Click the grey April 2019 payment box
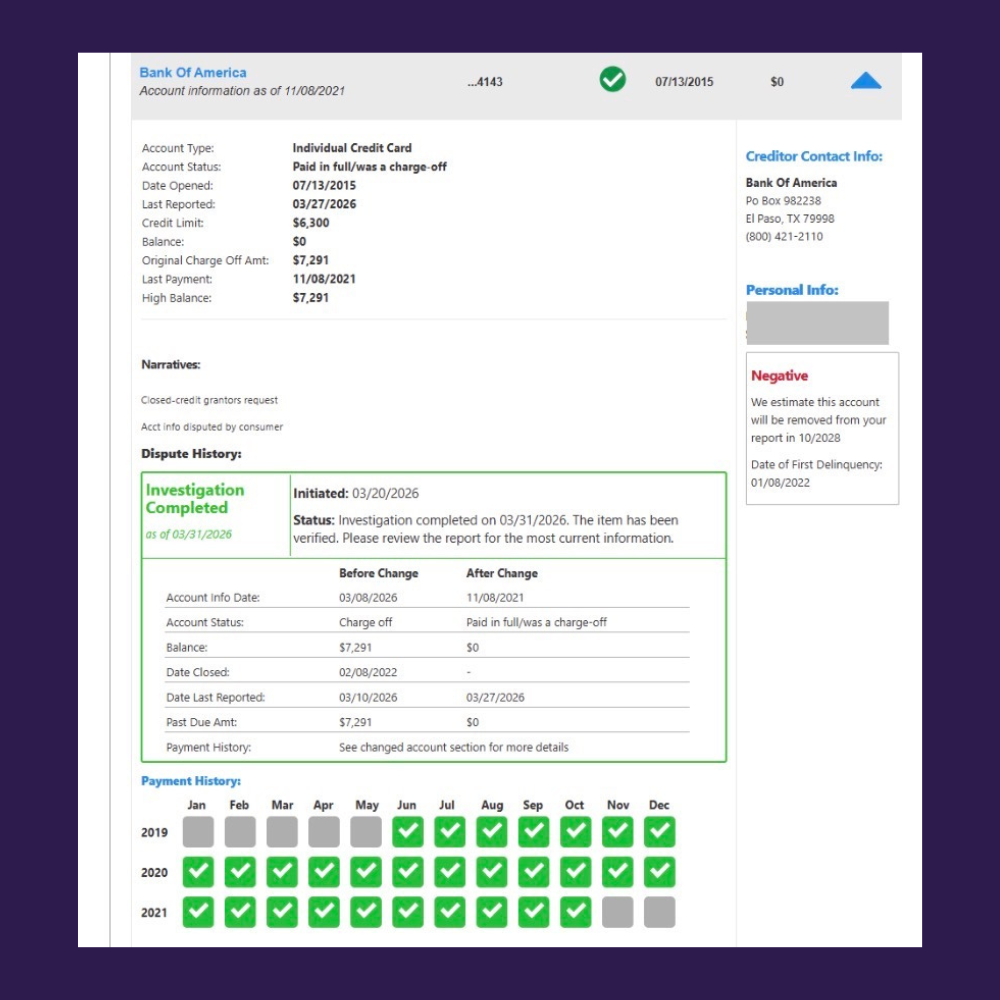 324,832
